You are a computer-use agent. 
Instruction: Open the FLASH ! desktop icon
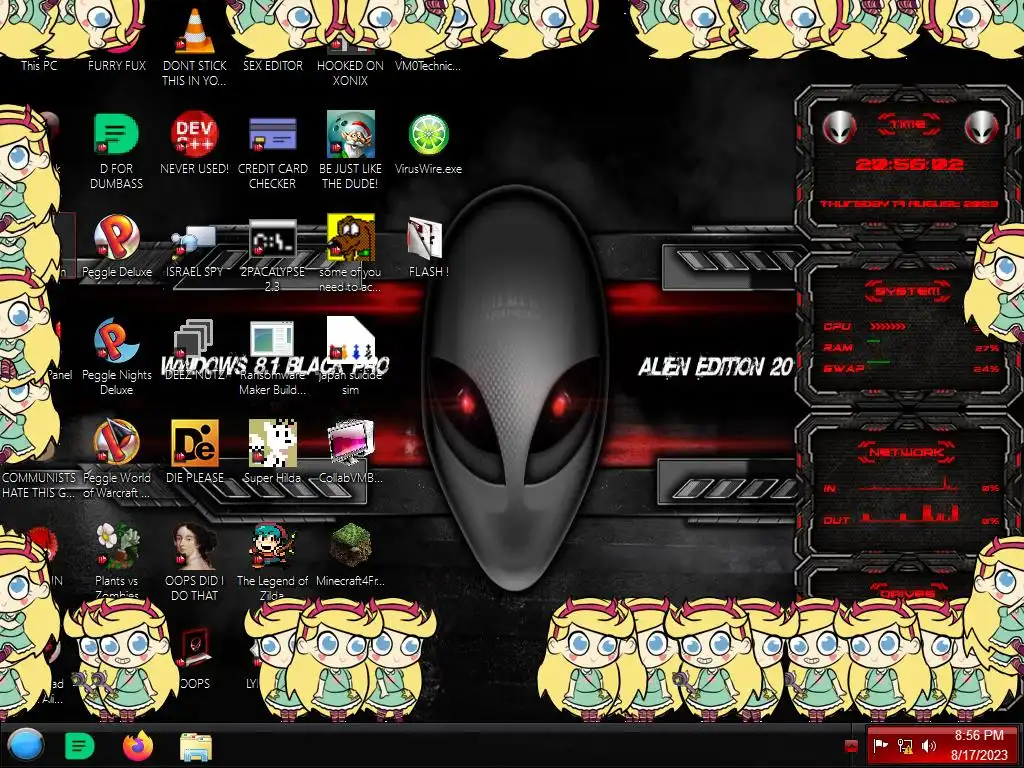(x=425, y=236)
